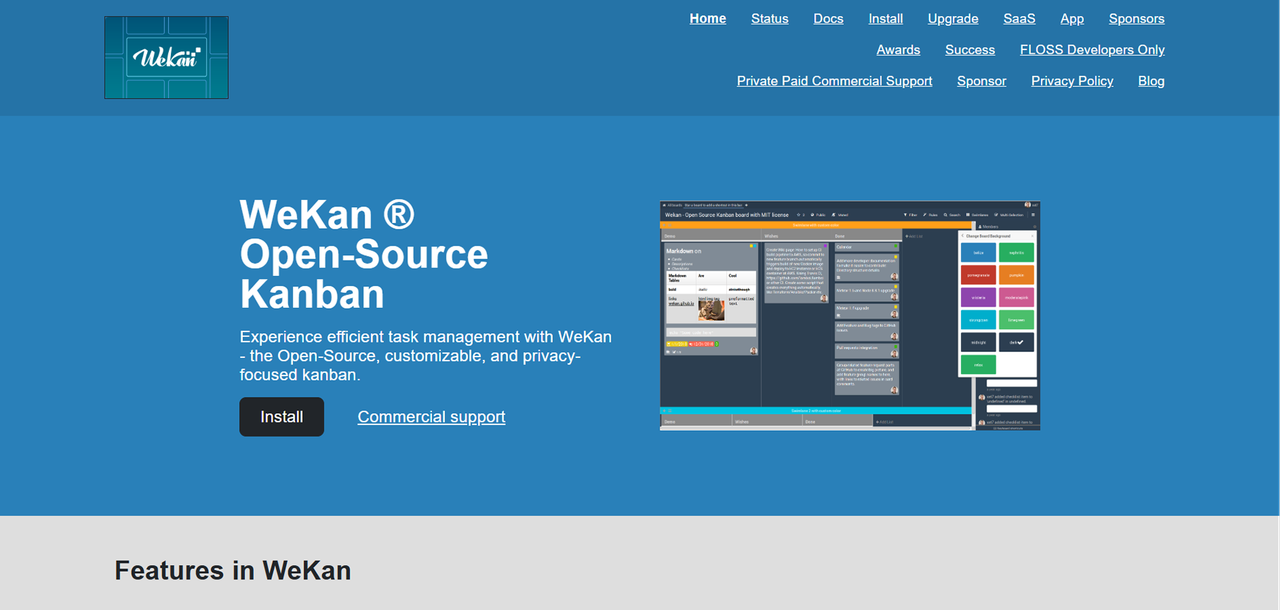Click the WeKan logo image

point(166,57)
